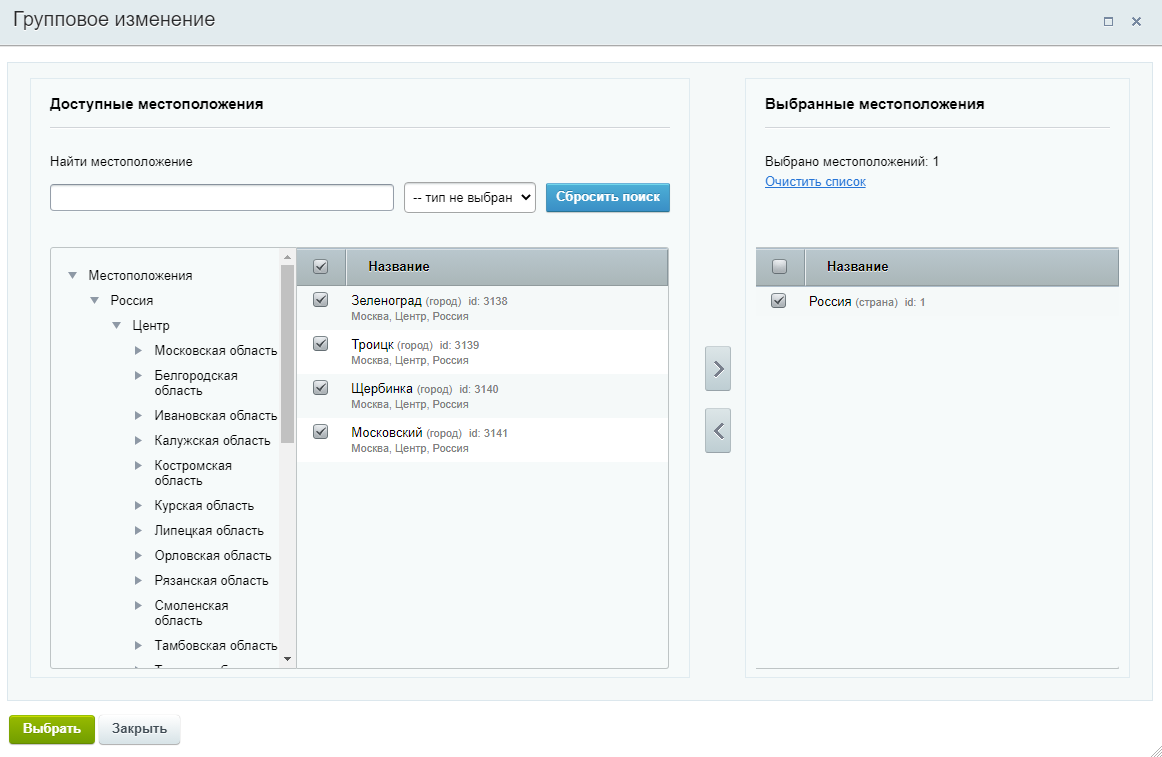Maximize the Групповое изменение dialog

(x=1108, y=21)
